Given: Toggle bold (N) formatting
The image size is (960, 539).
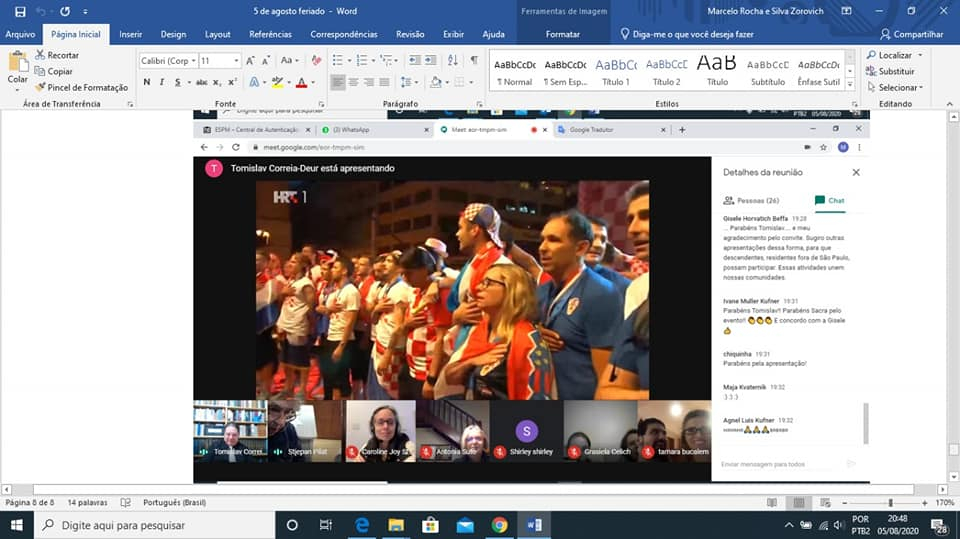Looking at the screenshot, I should (x=146, y=82).
